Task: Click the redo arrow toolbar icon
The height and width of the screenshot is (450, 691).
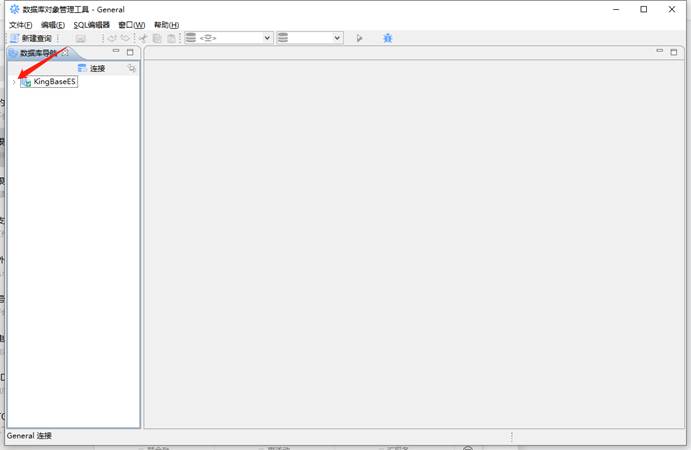Action: (126, 38)
